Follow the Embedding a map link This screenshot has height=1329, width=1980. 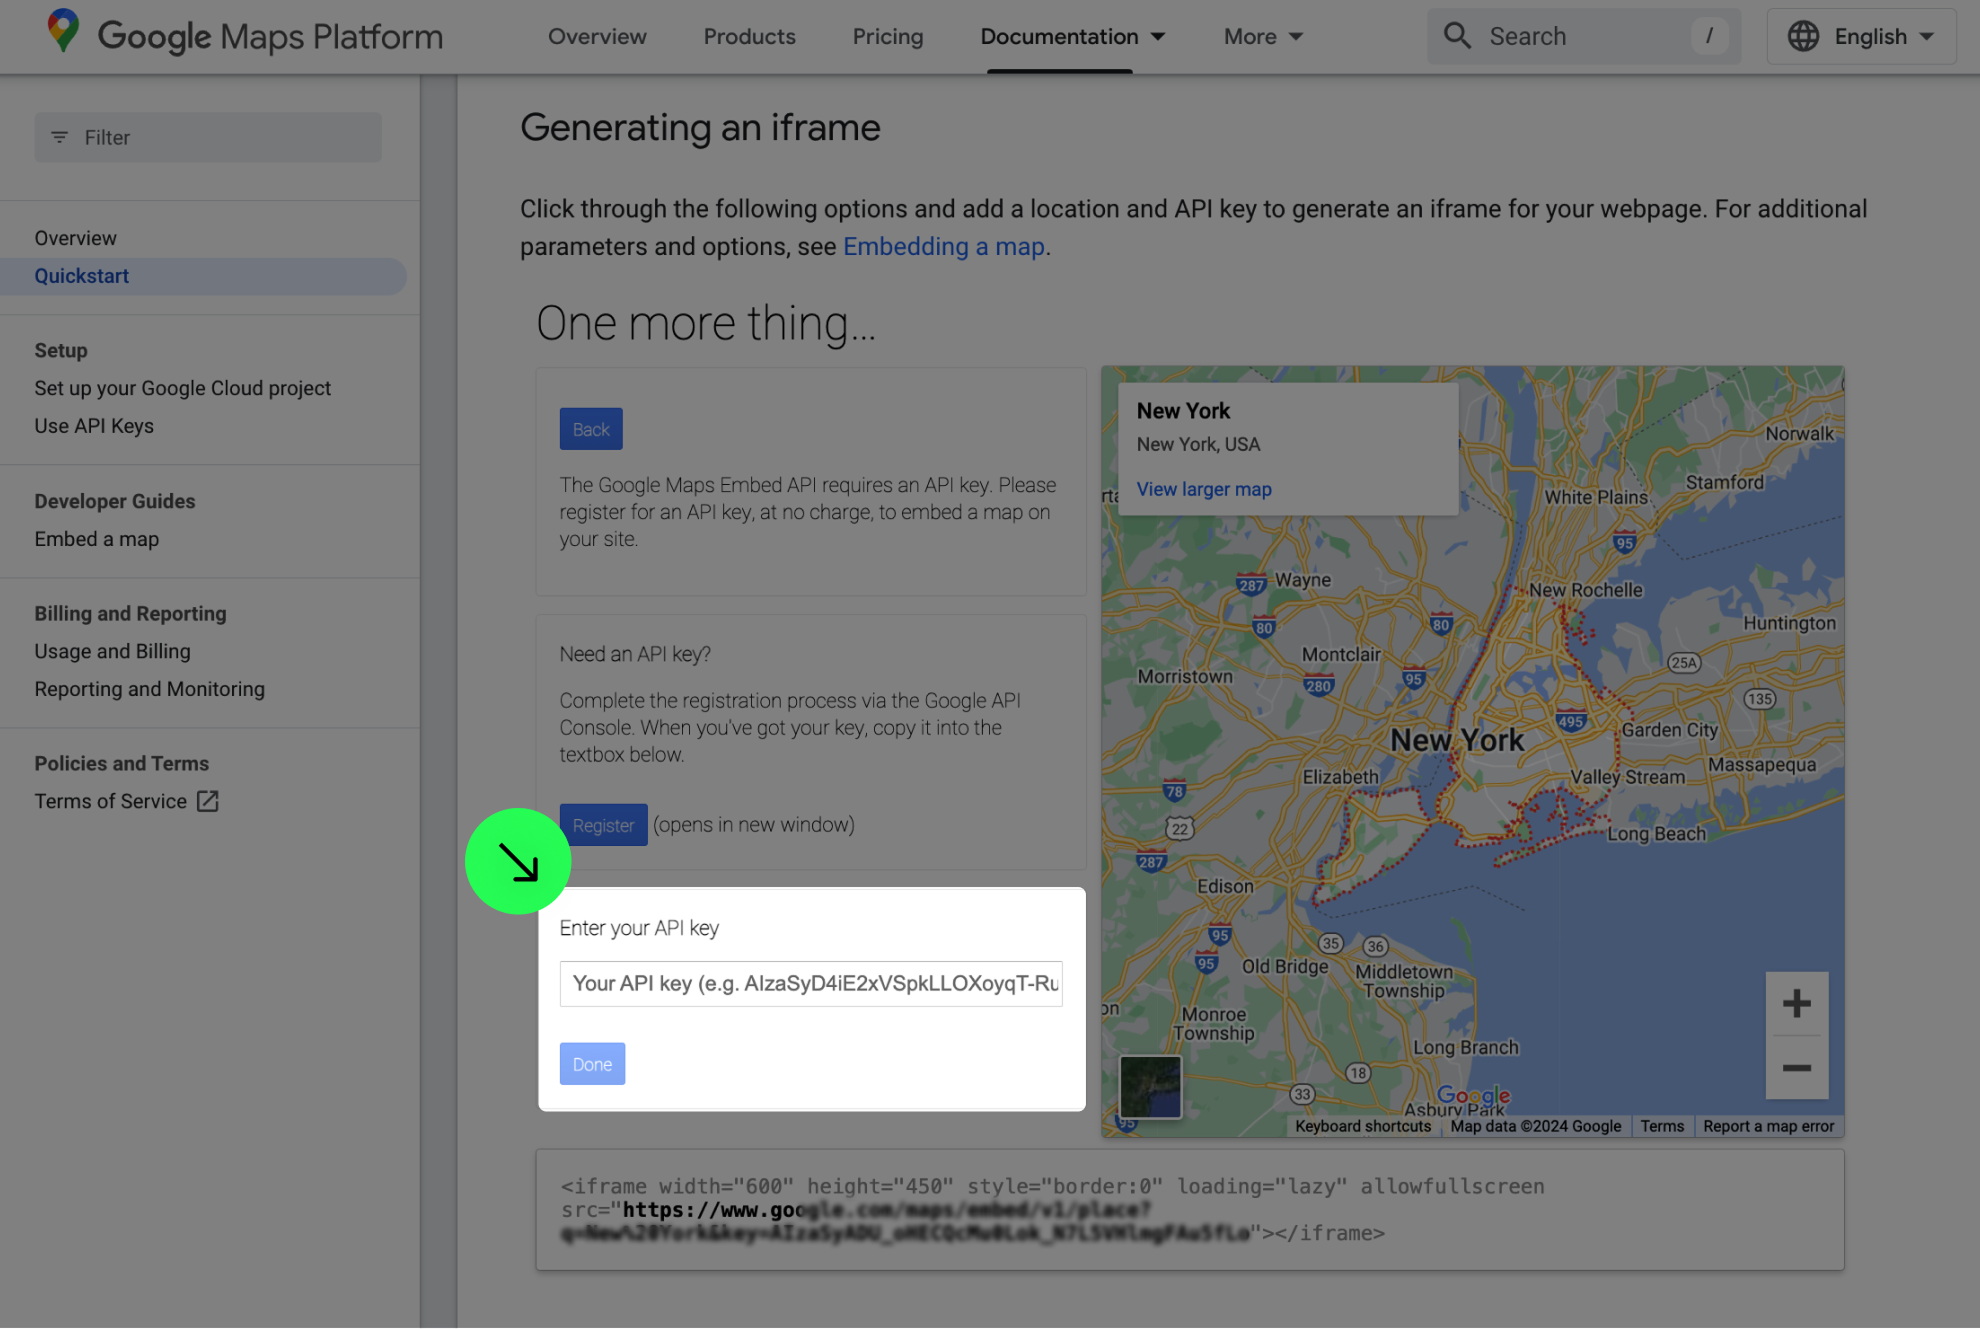(x=943, y=246)
